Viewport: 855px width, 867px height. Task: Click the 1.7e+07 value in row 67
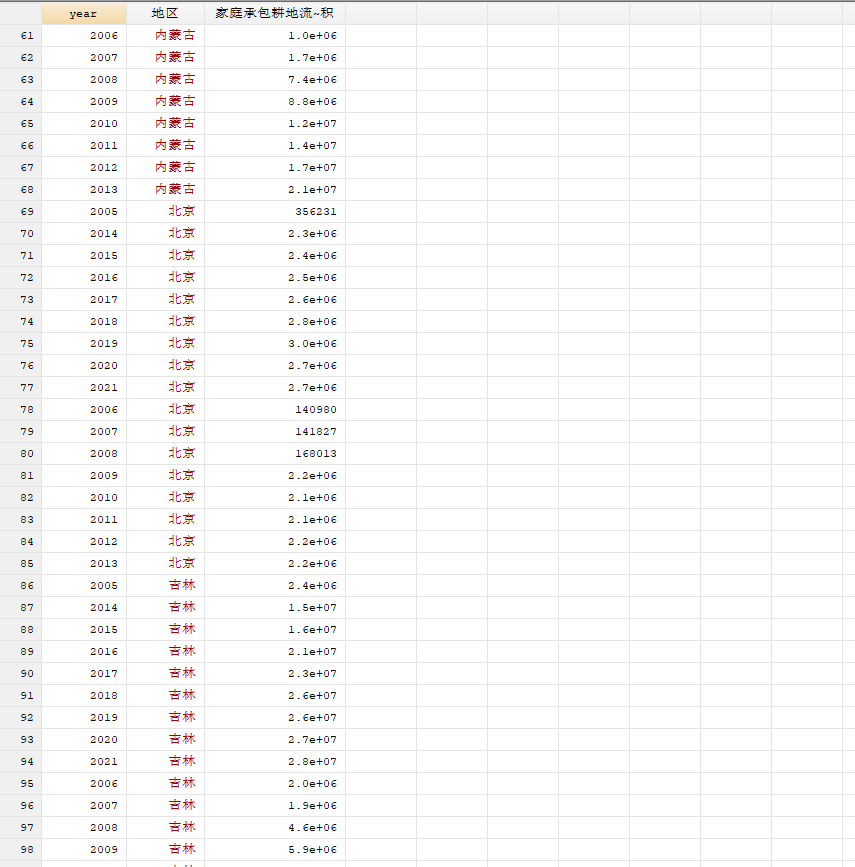point(312,168)
